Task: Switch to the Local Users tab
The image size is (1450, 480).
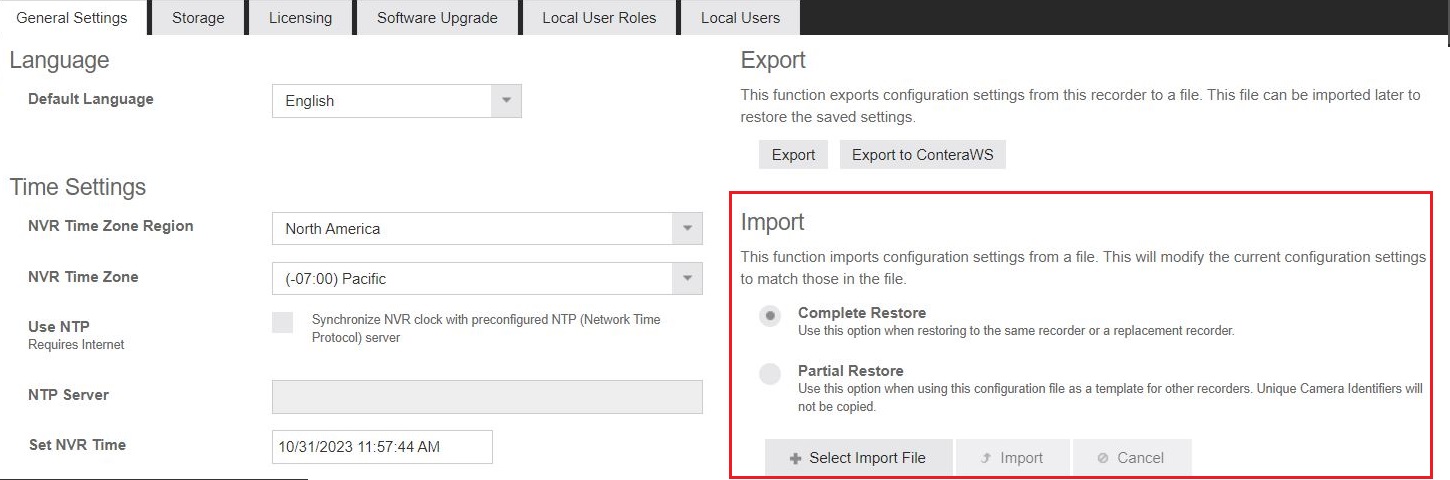Action: point(740,18)
